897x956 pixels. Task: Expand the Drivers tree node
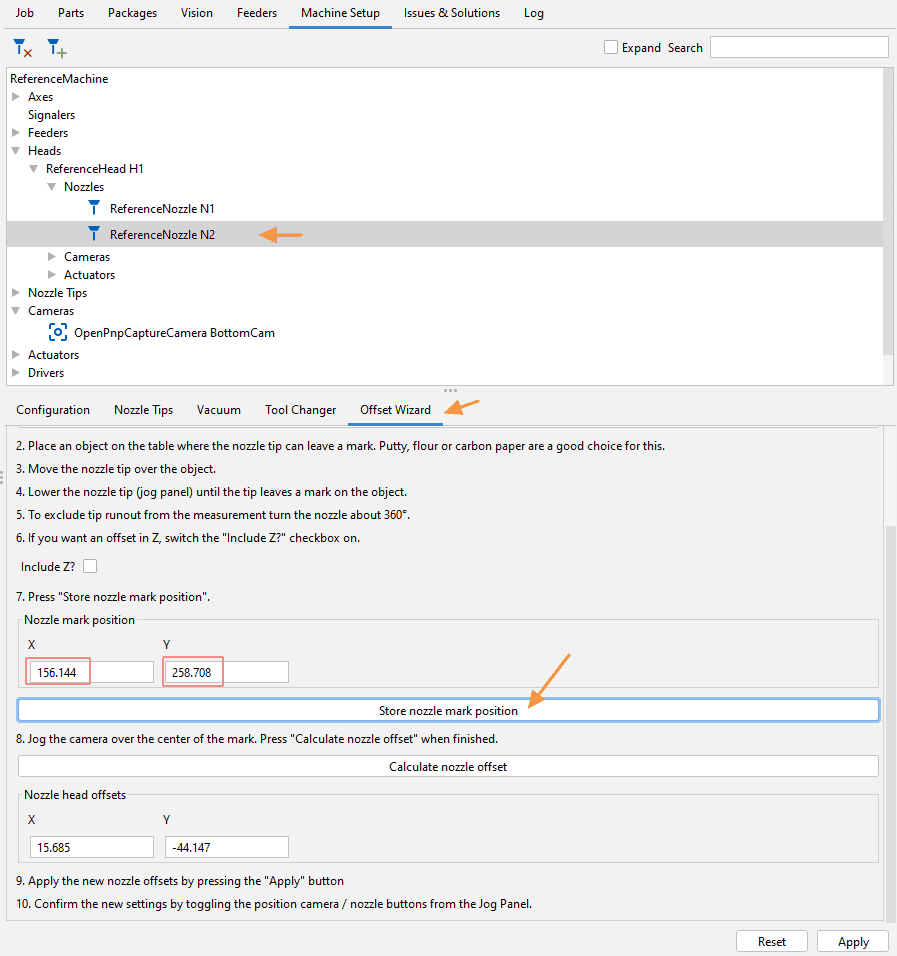[x=16, y=373]
